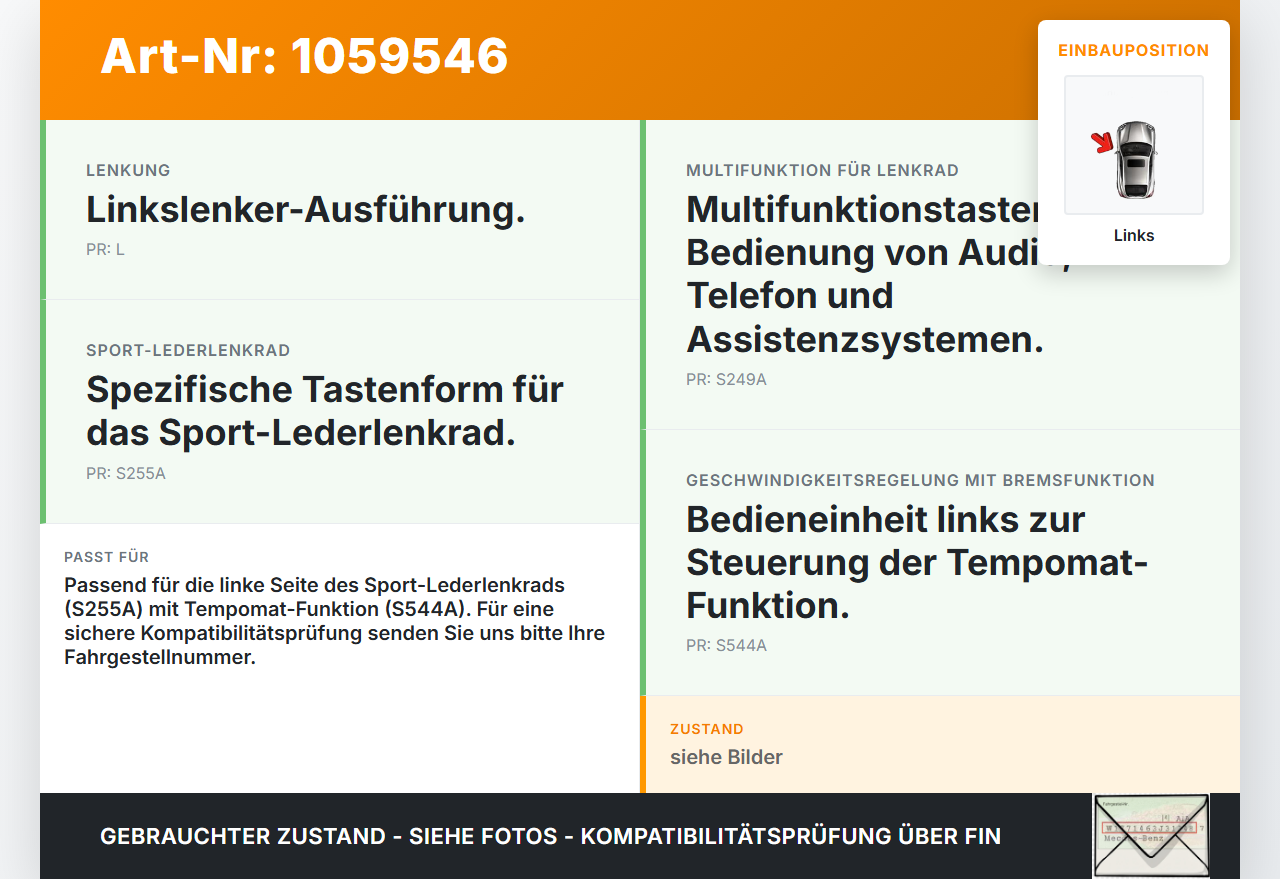Select the Art-Nr: 1059546 heading
Screen dimensions: 1280x880
pos(305,56)
